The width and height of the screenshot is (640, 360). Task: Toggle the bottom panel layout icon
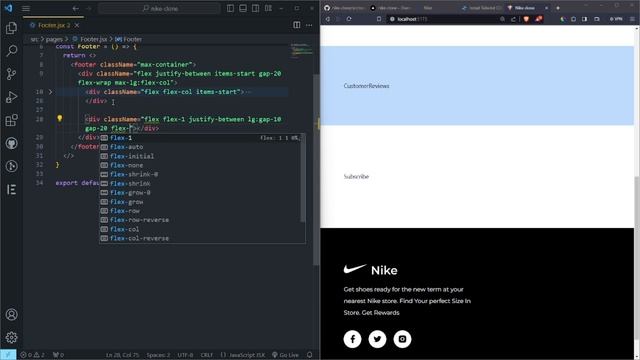pos(243,8)
